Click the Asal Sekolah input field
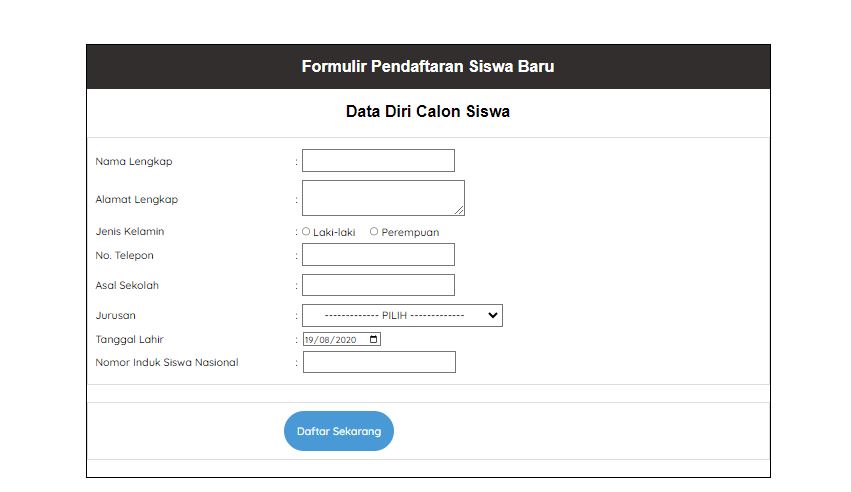 pyautogui.click(x=378, y=285)
